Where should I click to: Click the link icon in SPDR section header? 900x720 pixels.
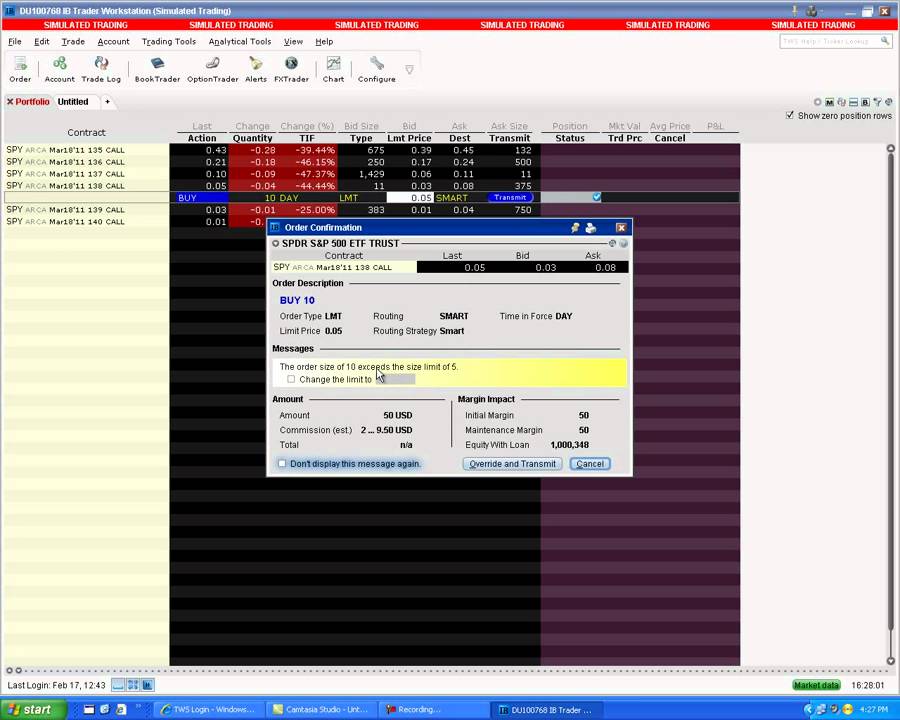(612, 243)
